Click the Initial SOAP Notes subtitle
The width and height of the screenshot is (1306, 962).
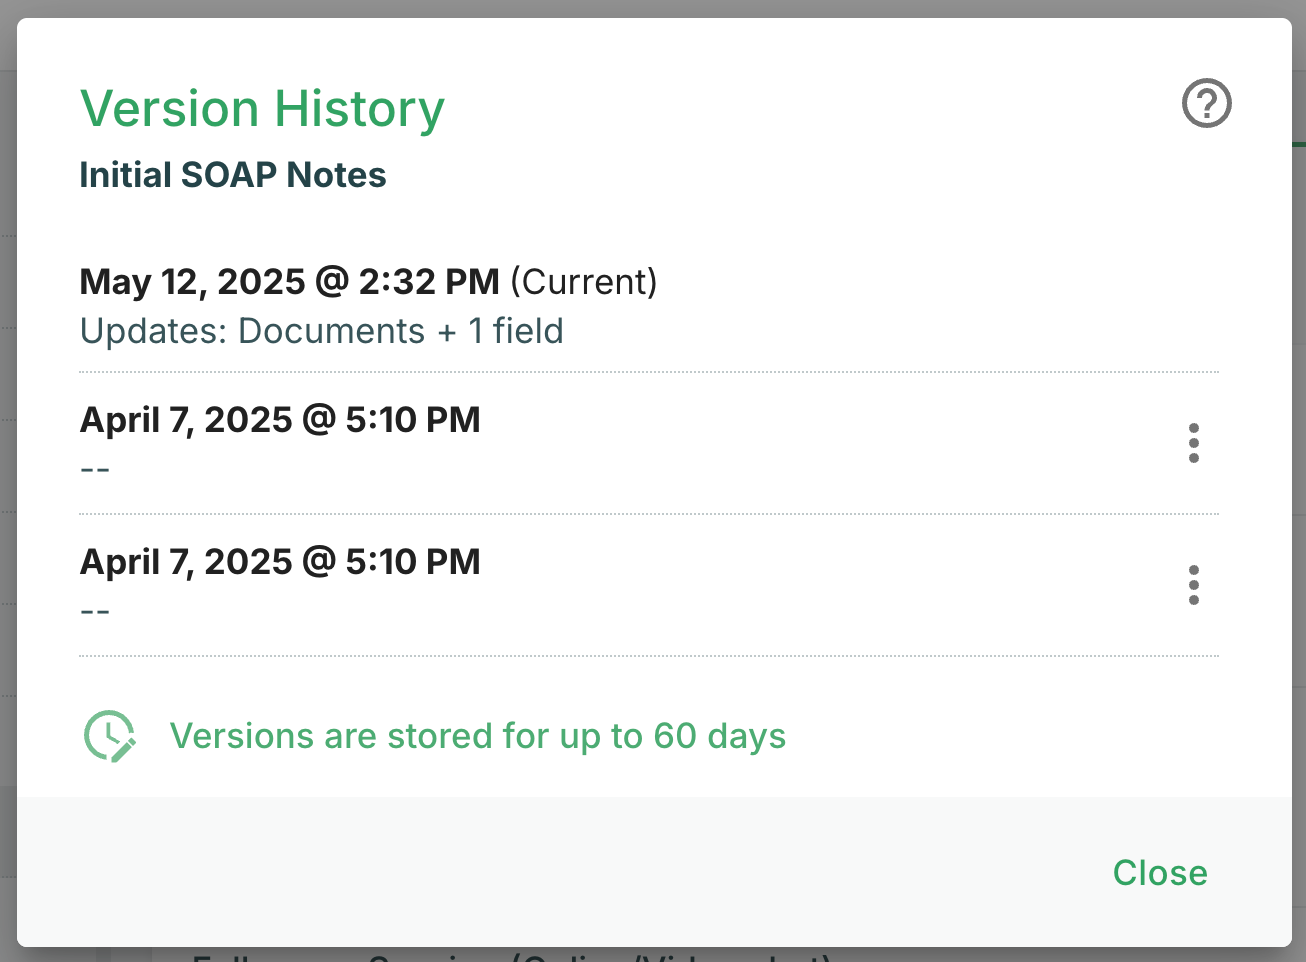232,175
